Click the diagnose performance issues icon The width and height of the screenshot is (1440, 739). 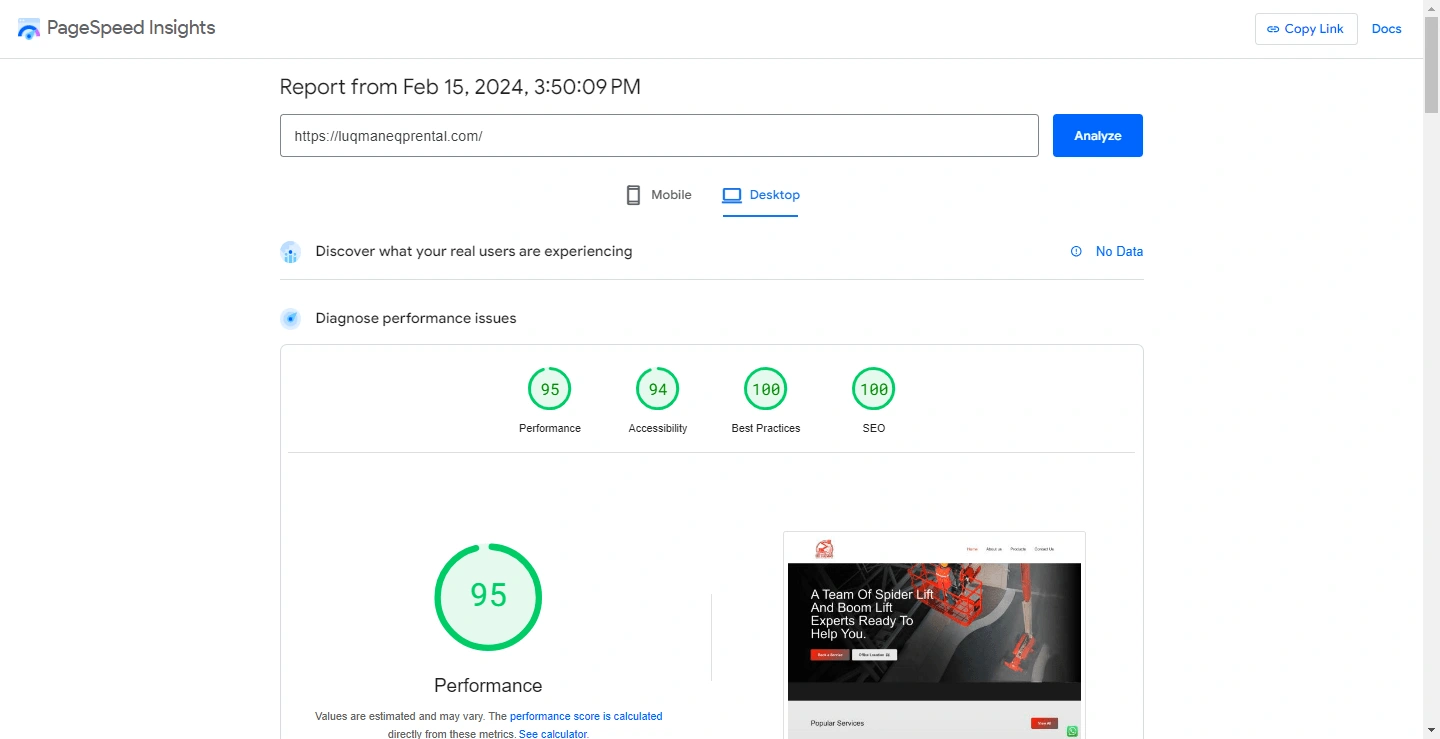[291, 319]
